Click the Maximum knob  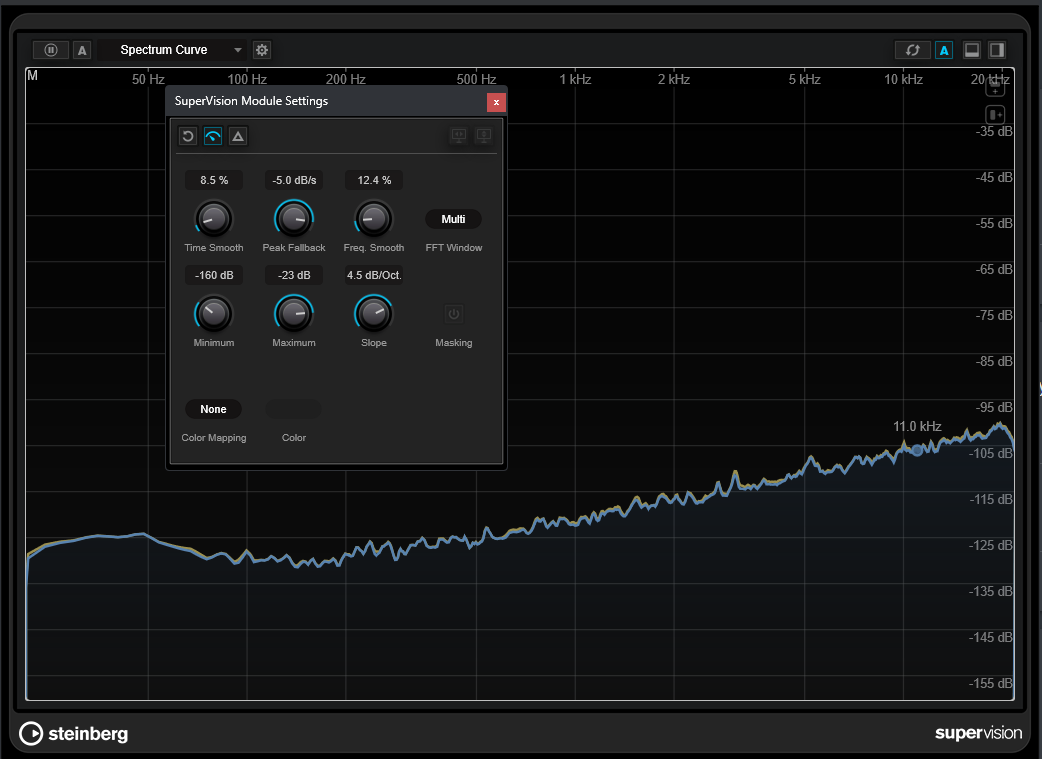click(x=294, y=313)
